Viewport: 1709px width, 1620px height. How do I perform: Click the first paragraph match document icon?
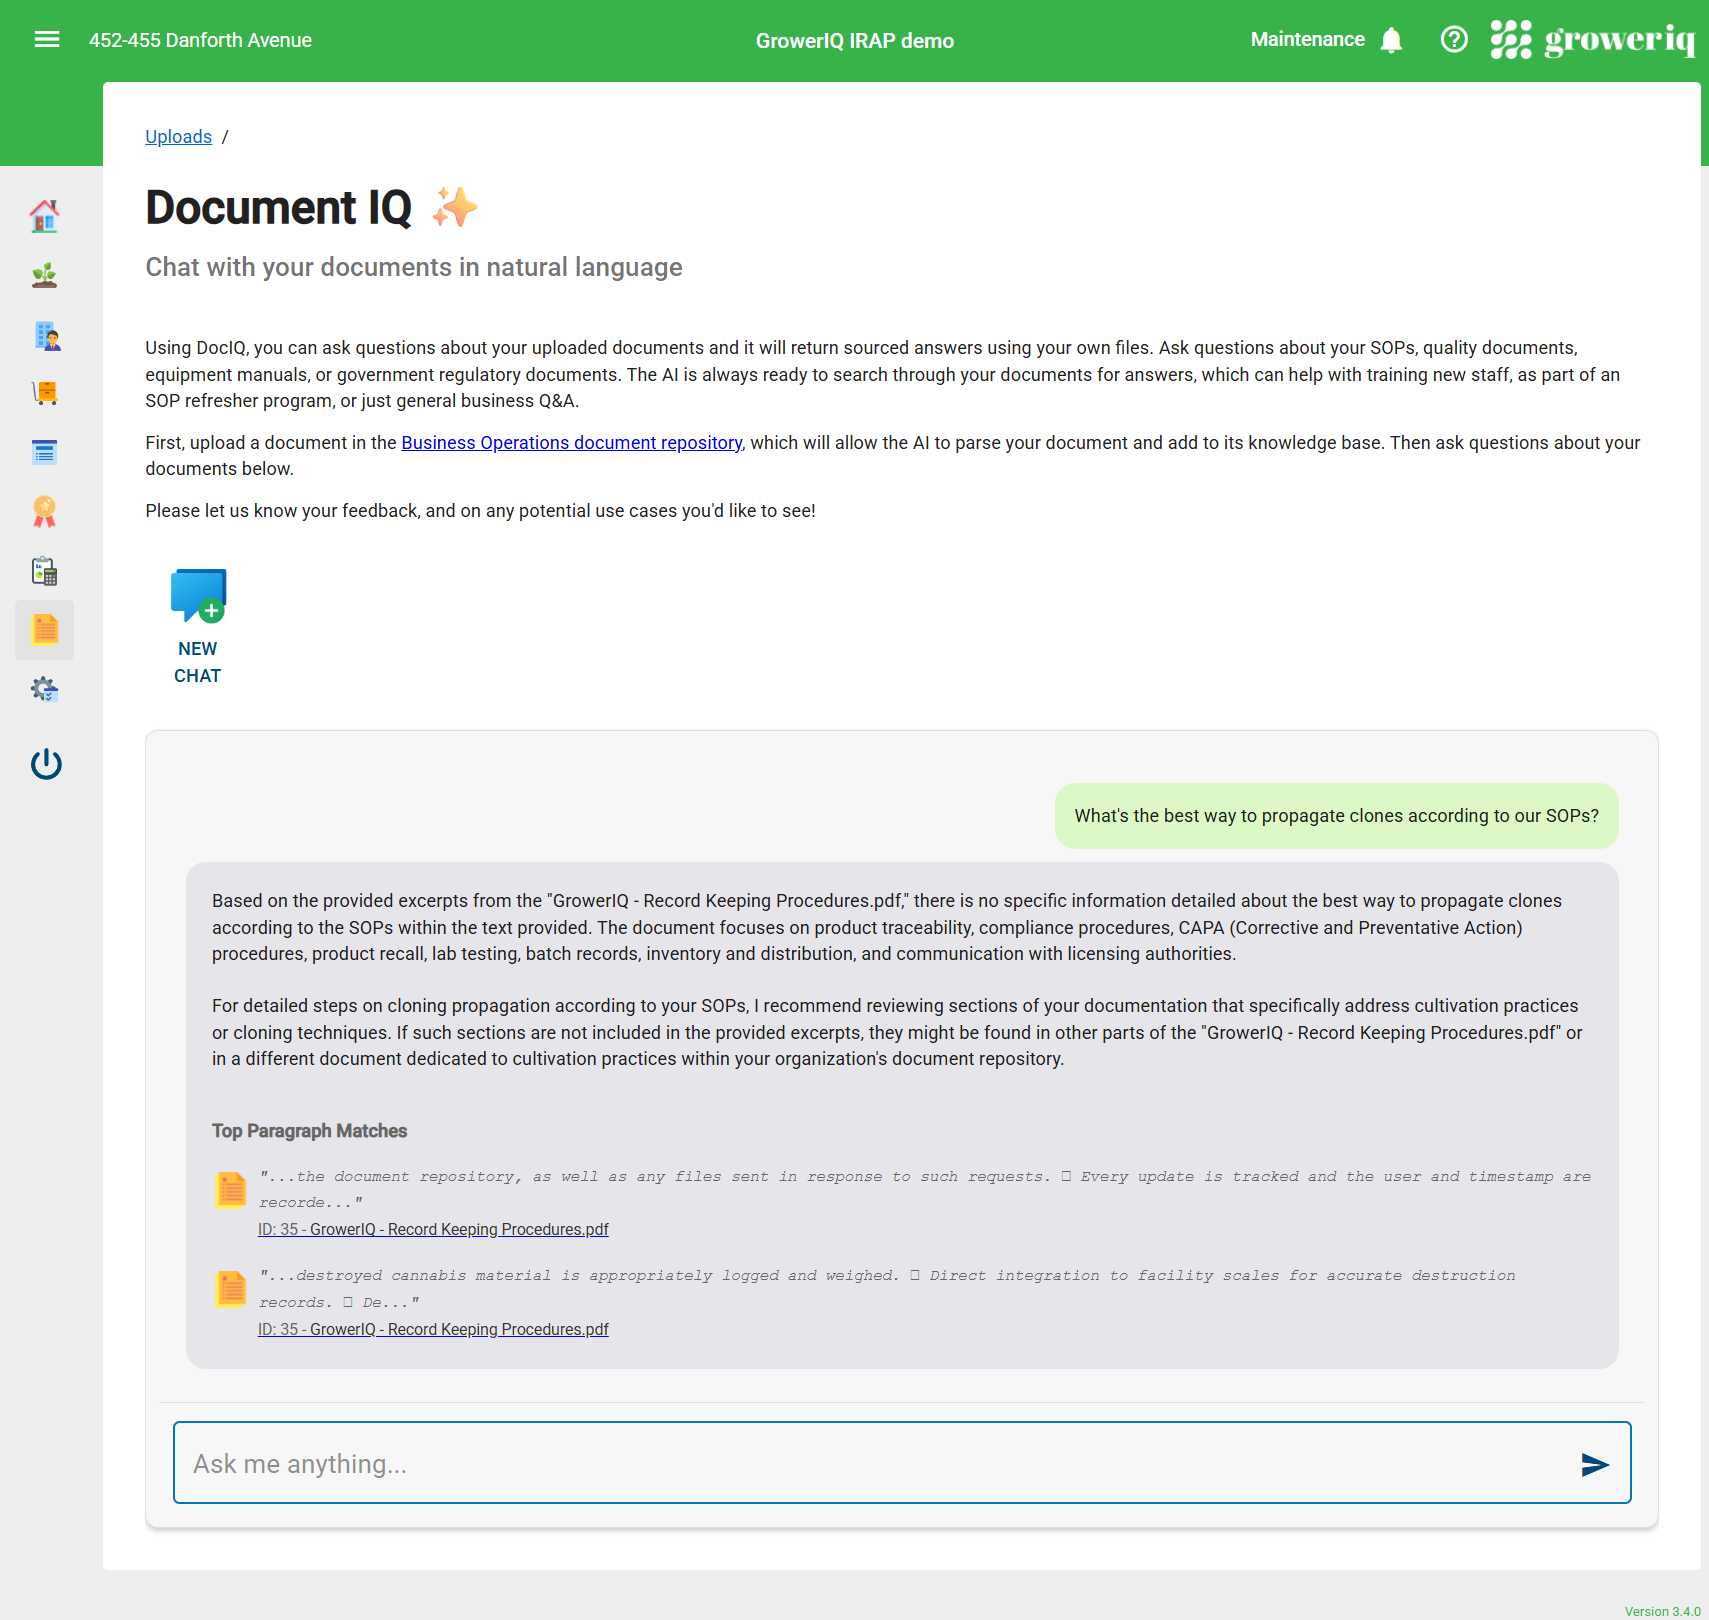coord(232,1190)
